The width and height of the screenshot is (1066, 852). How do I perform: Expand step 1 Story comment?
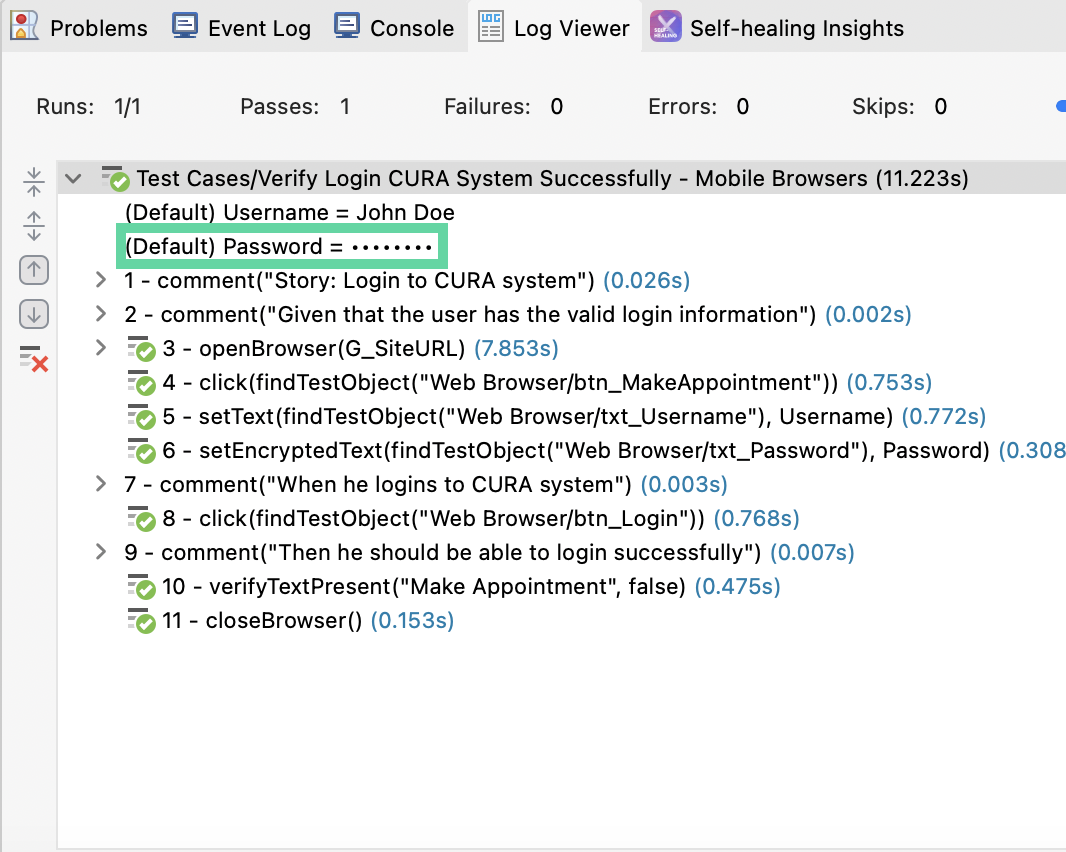(101, 279)
